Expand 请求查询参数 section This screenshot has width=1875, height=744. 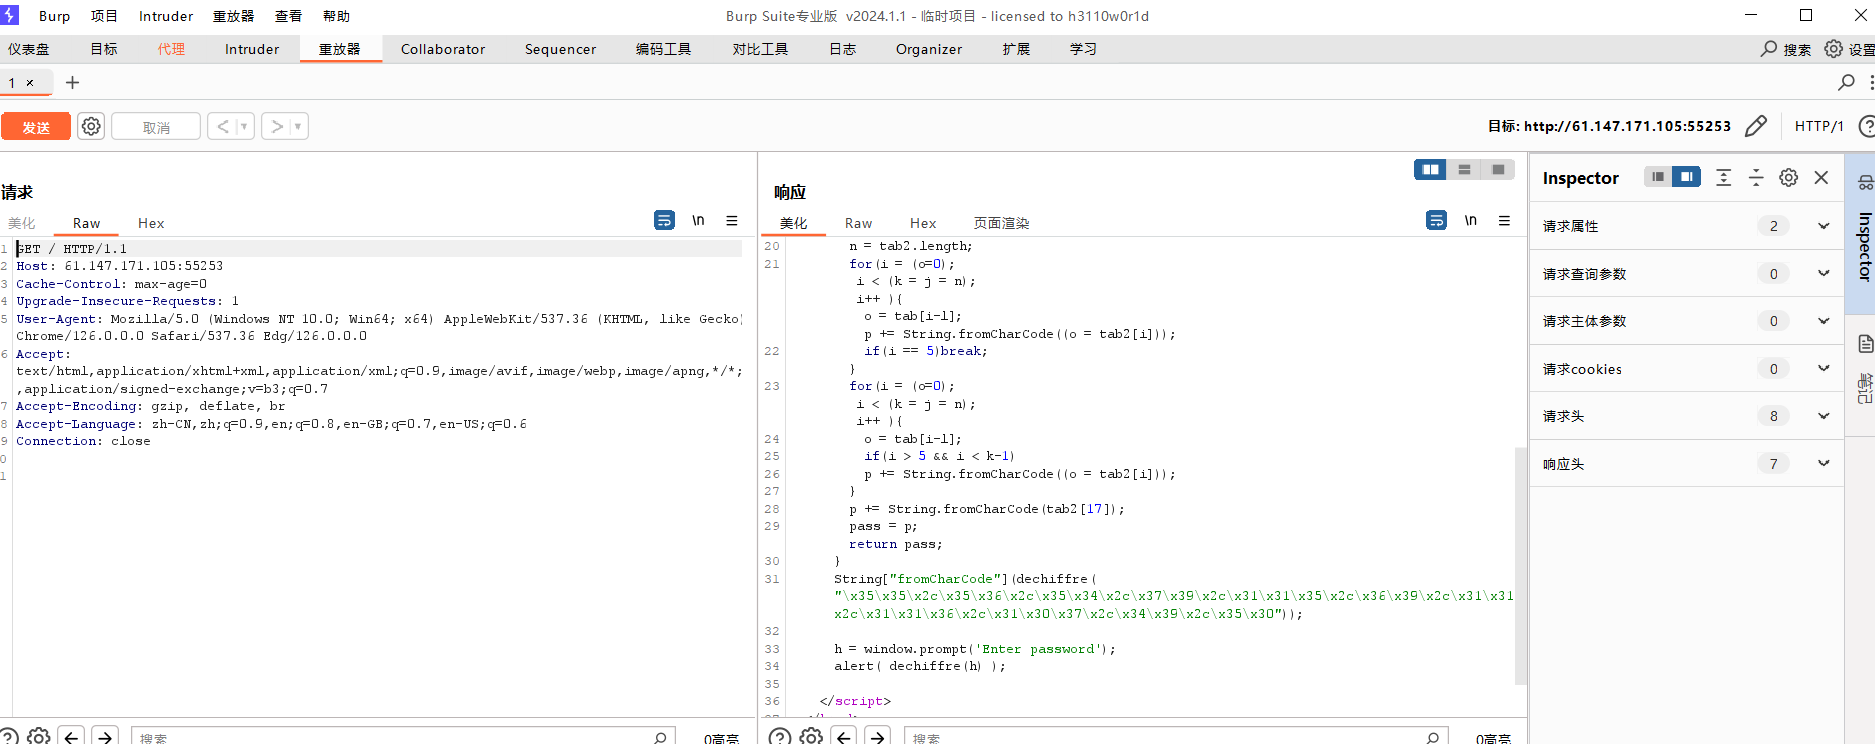click(1686, 274)
